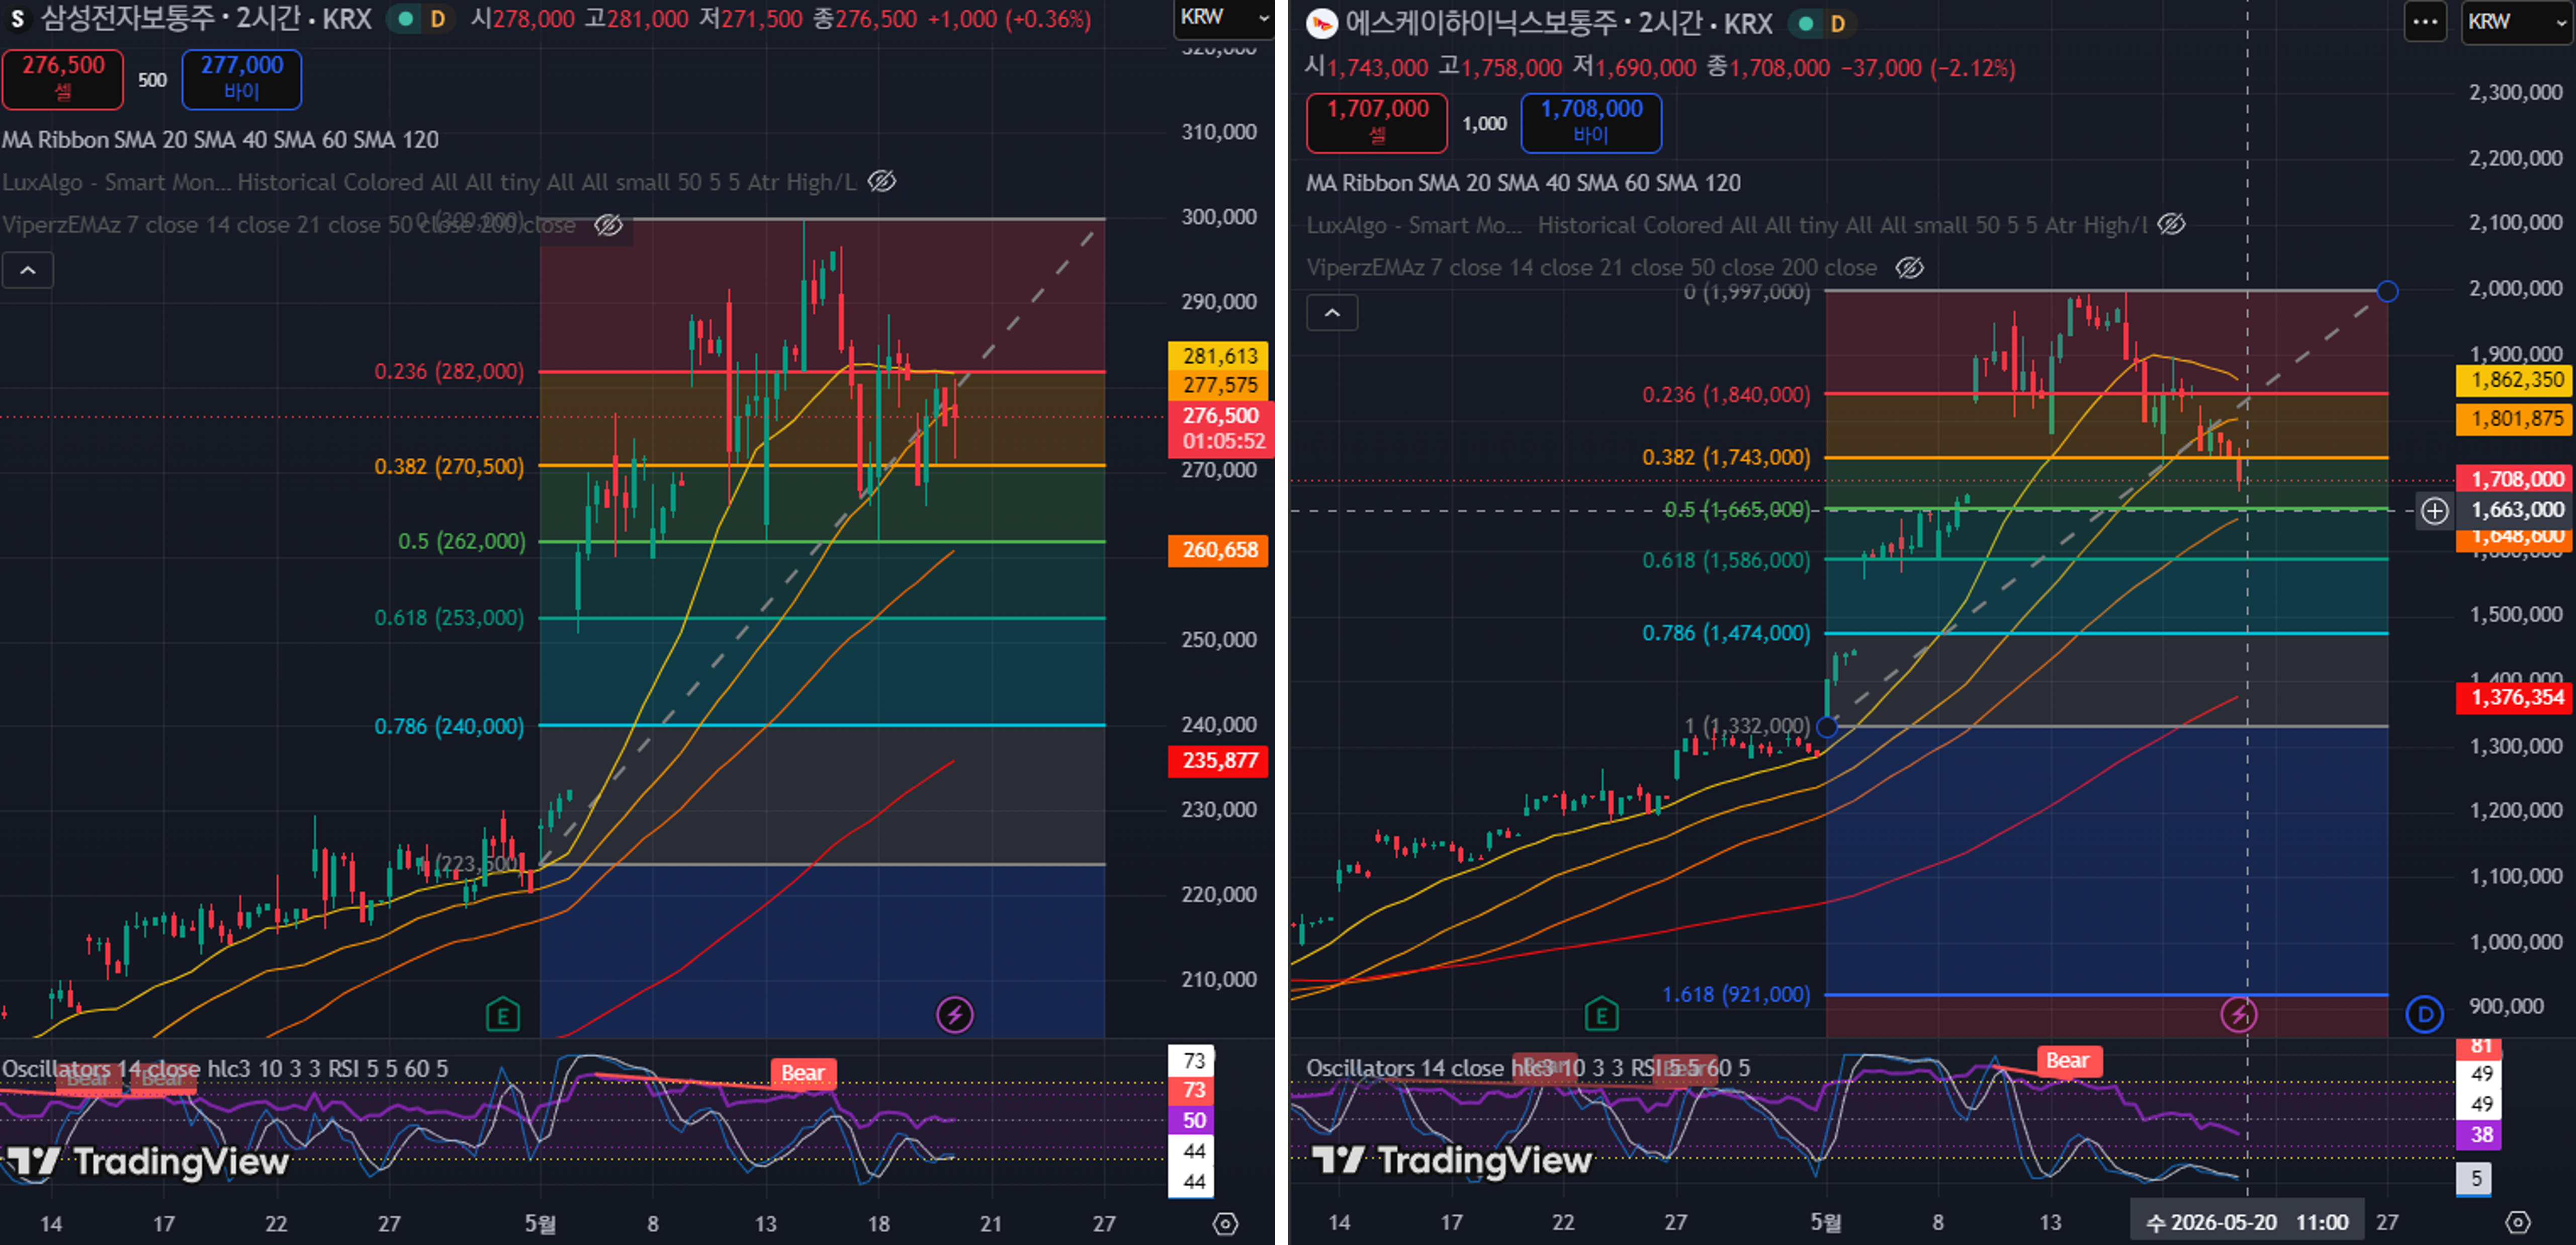Open the three-dot more menu
2576x1245 pixels.
(x=2426, y=22)
